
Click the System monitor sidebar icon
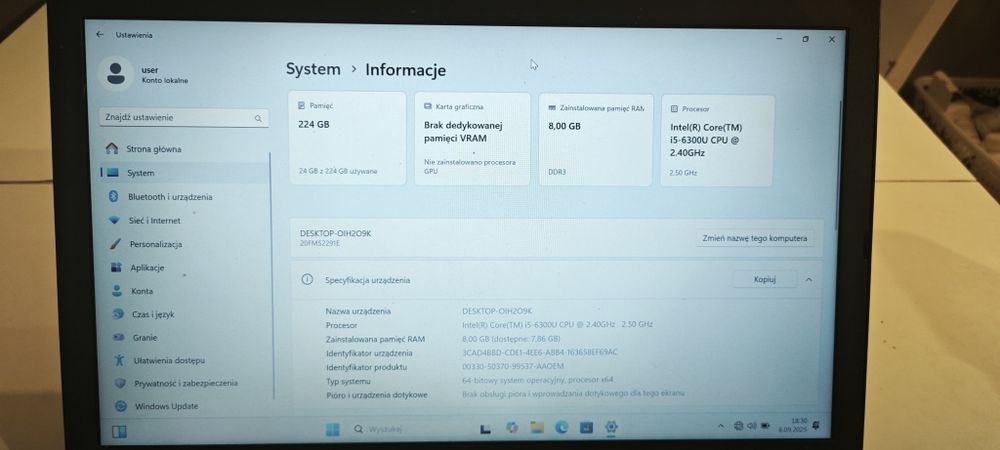point(112,173)
